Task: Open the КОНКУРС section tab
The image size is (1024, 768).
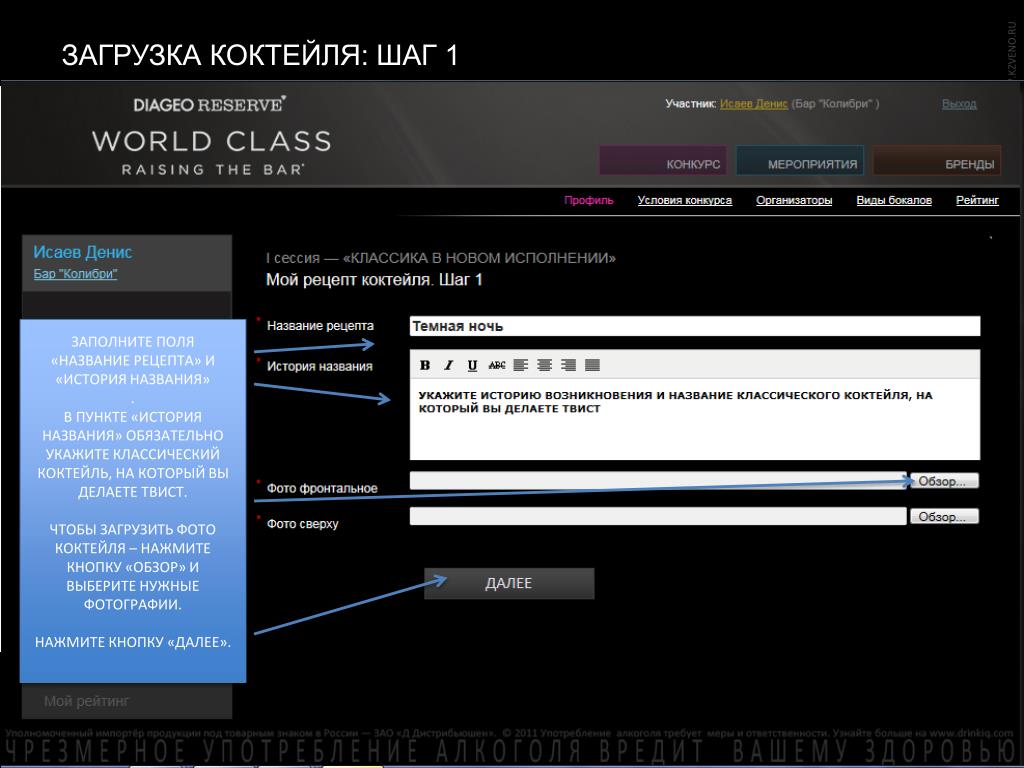Action: click(x=663, y=161)
